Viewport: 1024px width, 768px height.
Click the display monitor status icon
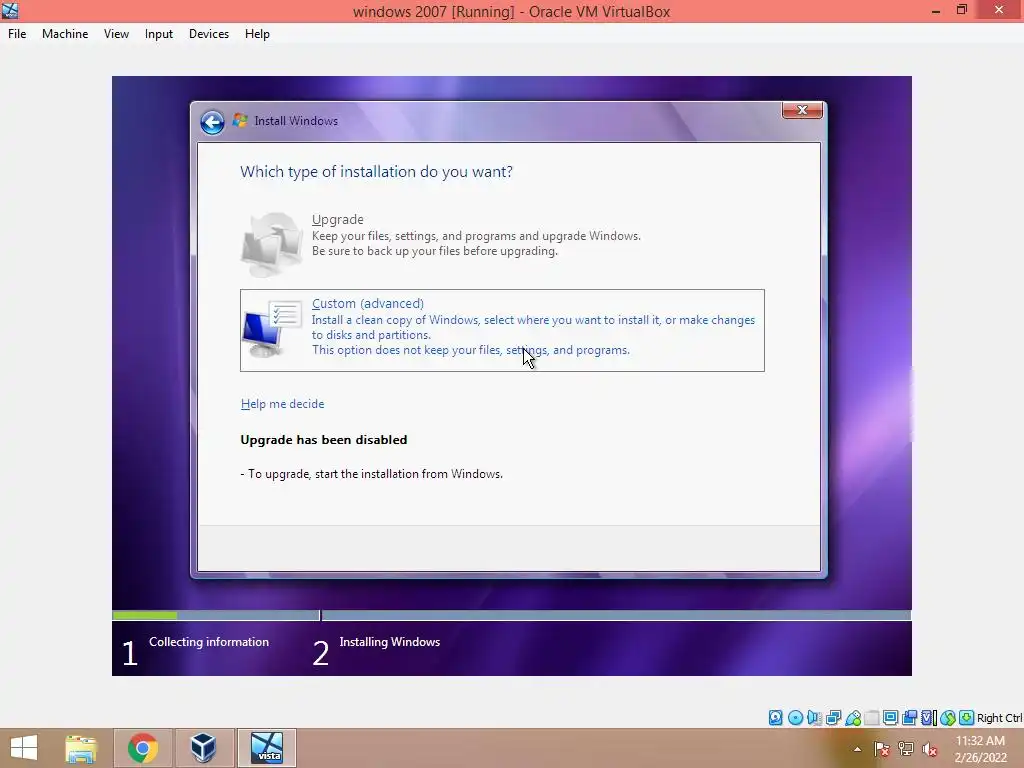pos(890,718)
